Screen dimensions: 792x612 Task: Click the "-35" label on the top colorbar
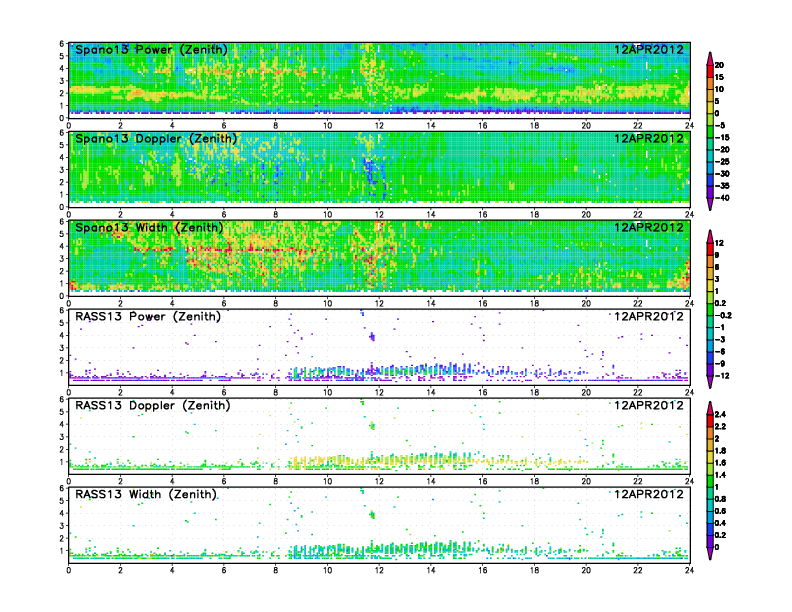[x=722, y=186]
